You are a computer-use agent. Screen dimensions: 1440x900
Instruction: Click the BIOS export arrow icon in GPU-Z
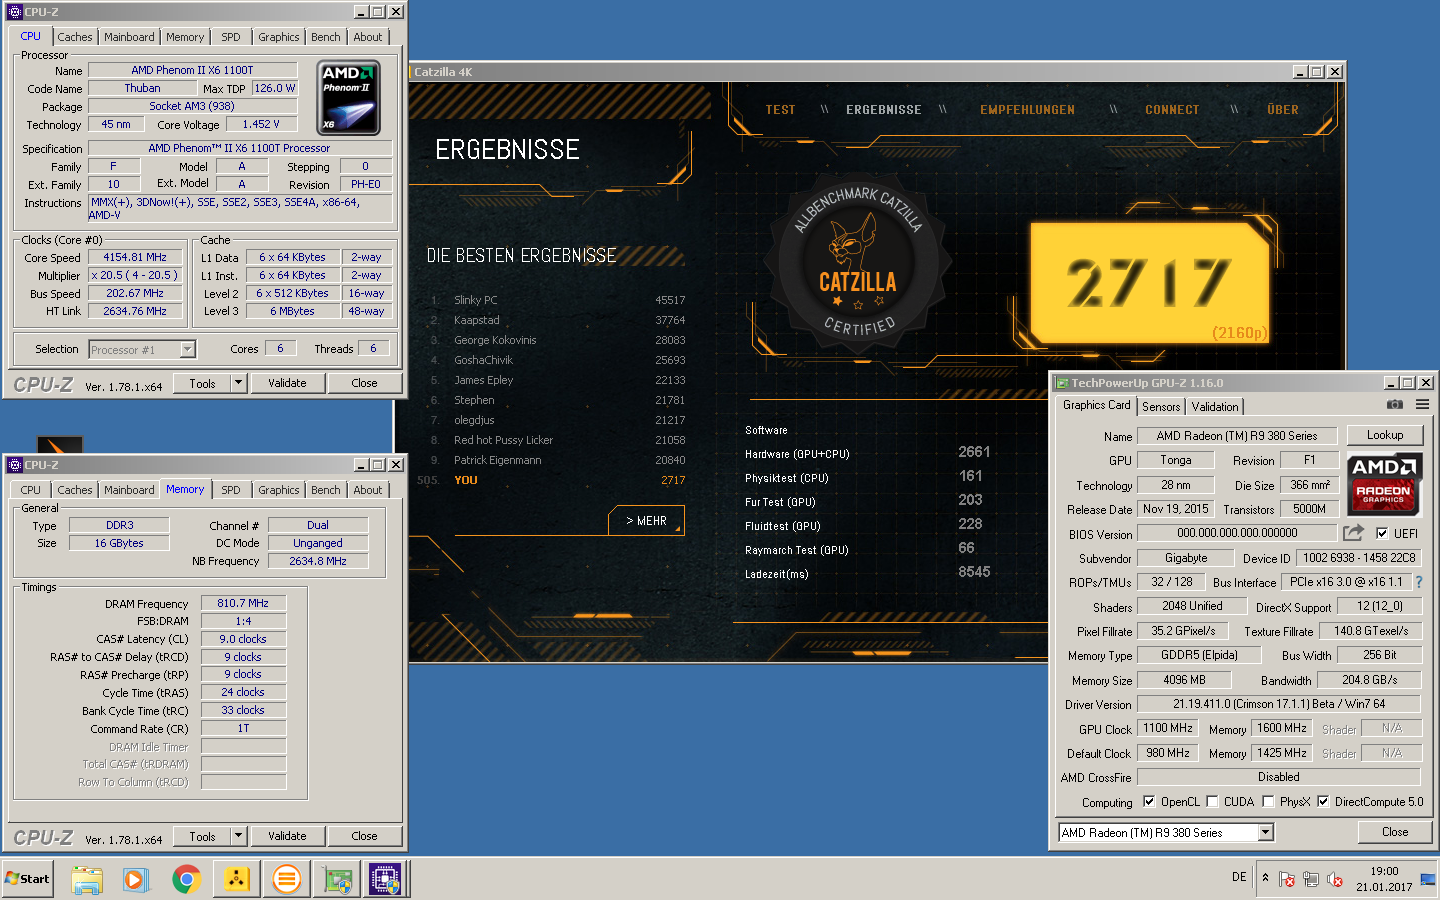[1353, 533]
